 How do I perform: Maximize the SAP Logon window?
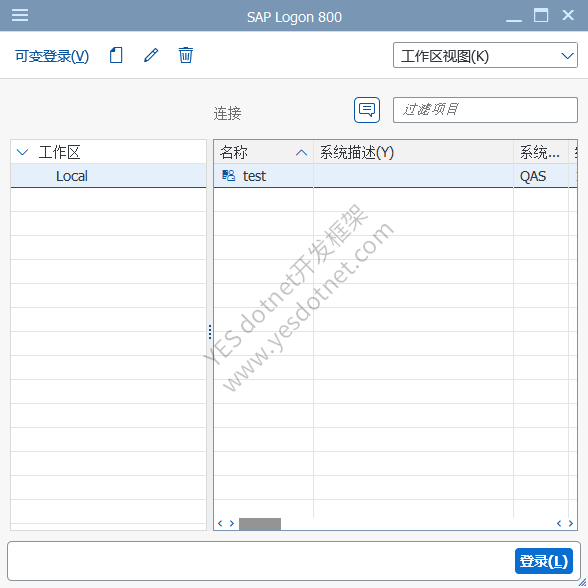(x=541, y=15)
